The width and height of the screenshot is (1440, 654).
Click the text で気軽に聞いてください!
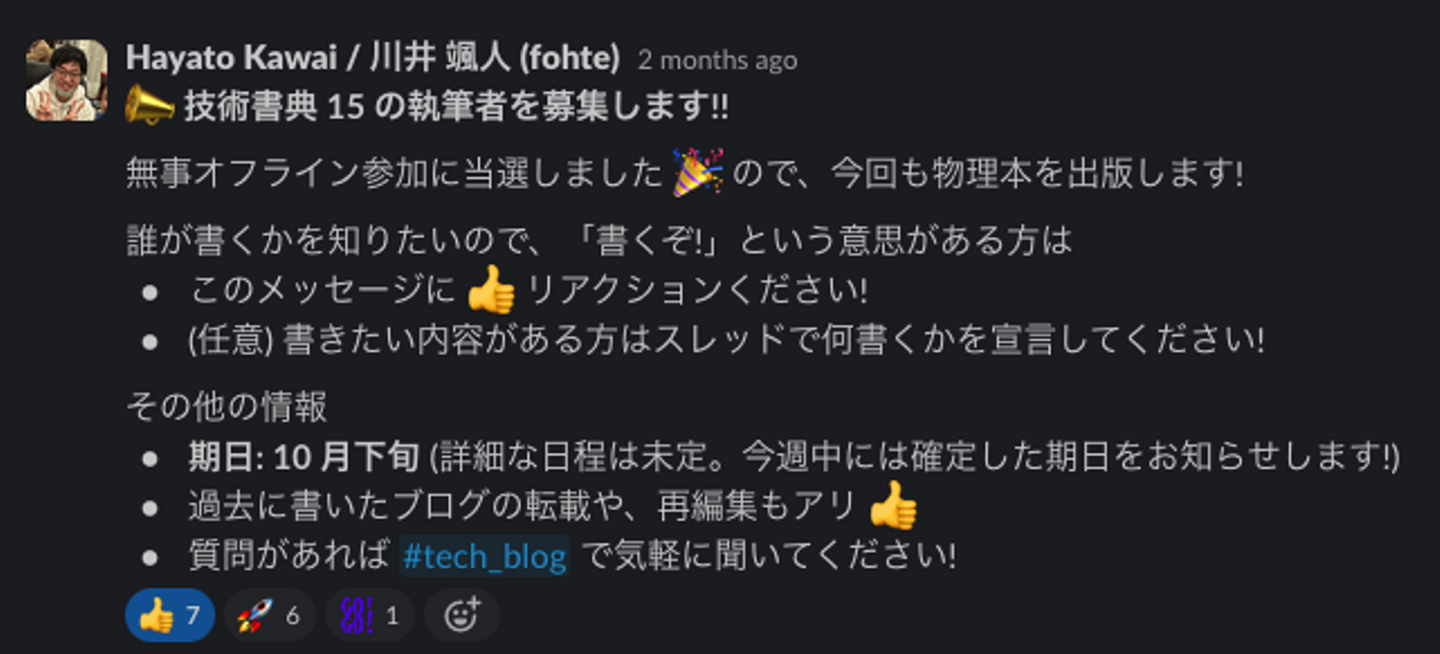pyautogui.click(x=768, y=556)
